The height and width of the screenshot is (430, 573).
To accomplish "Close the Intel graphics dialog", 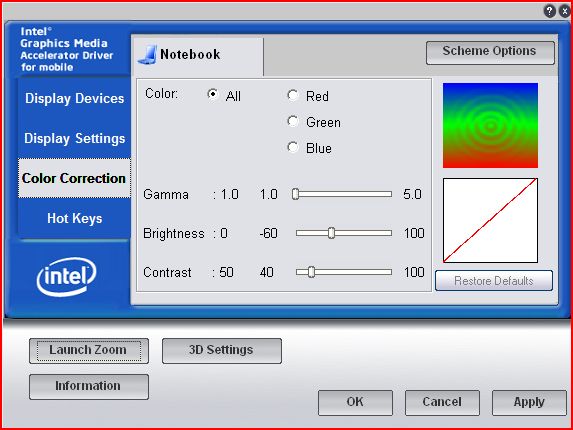I will [565, 11].
